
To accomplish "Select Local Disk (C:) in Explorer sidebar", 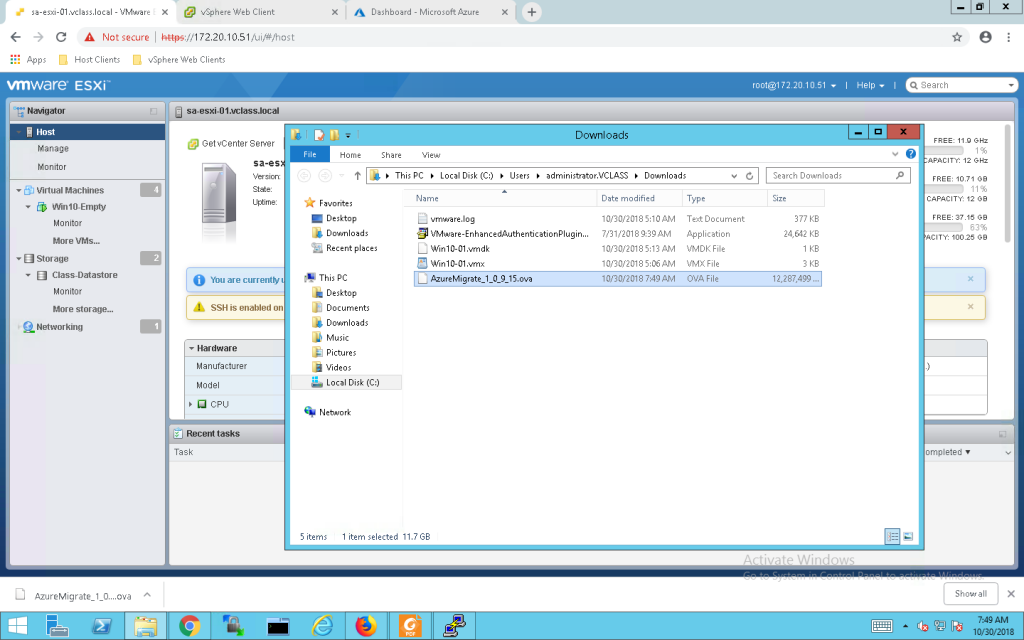I will (353, 383).
